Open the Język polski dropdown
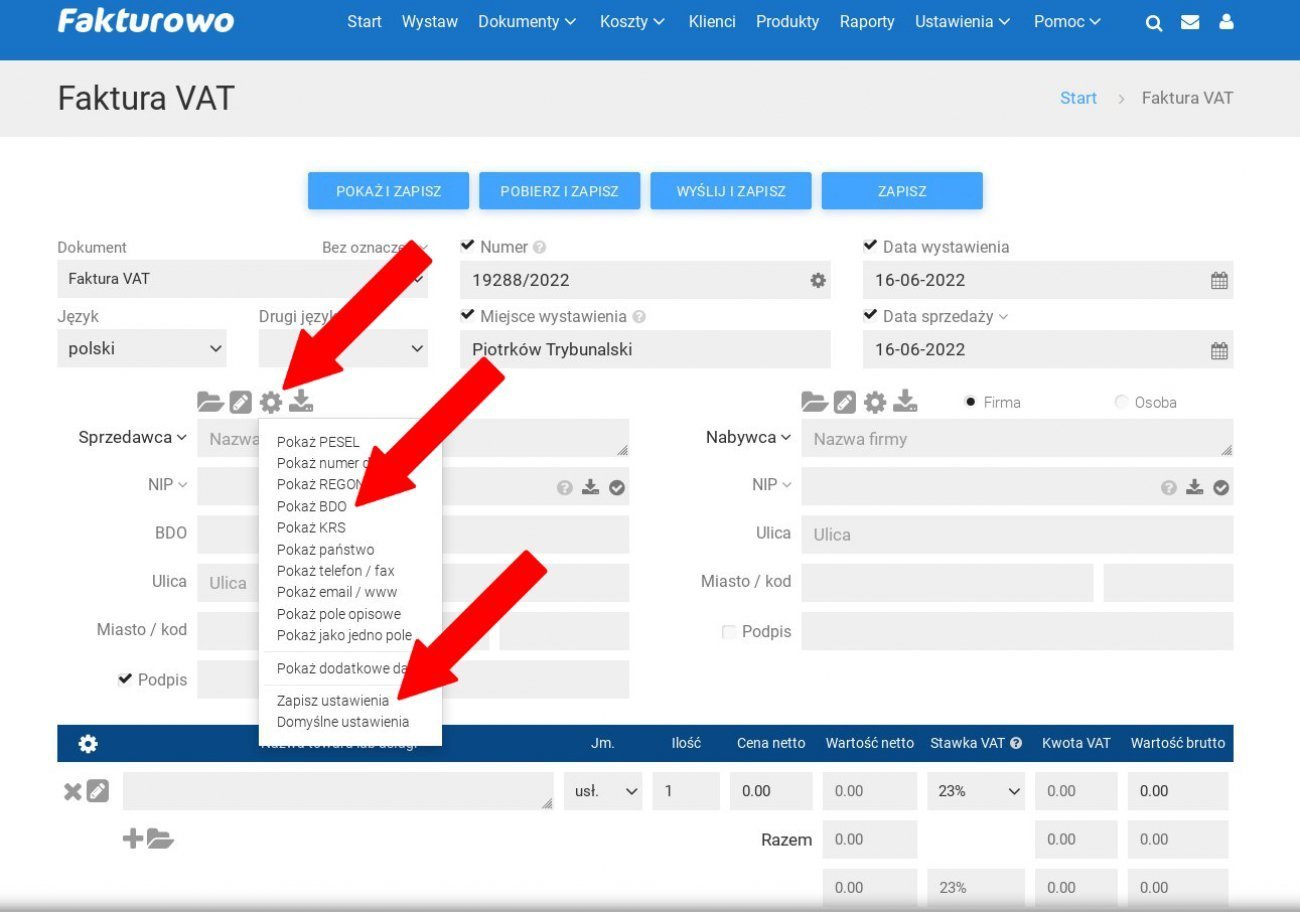 coord(142,349)
